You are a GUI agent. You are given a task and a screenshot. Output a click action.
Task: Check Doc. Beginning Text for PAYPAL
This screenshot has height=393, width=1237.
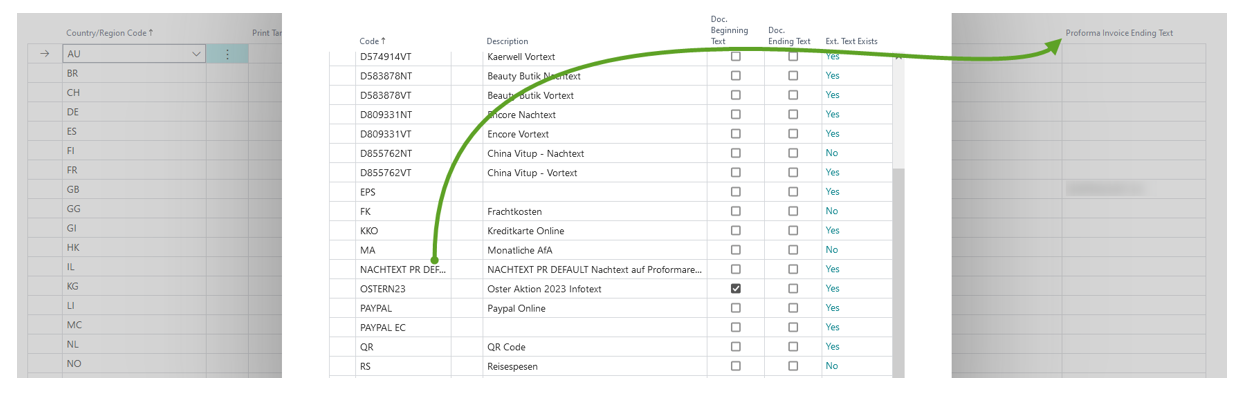click(736, 308)
